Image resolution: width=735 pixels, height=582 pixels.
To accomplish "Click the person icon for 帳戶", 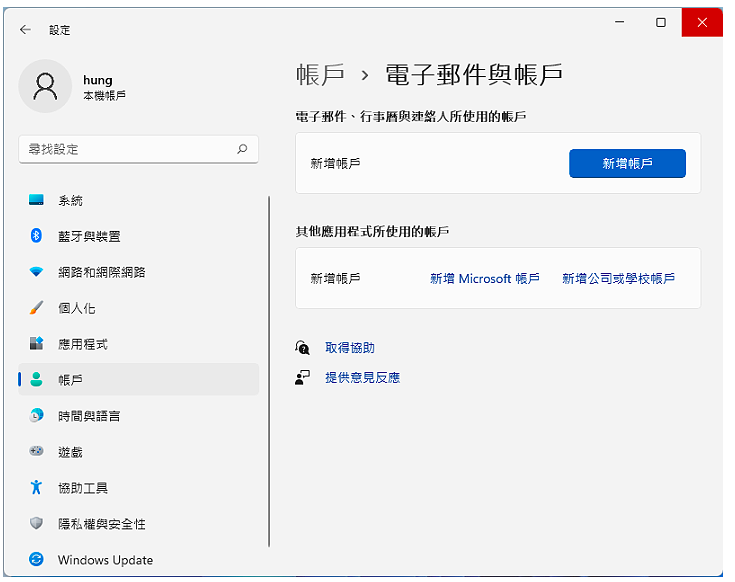I will click(36, 380).
